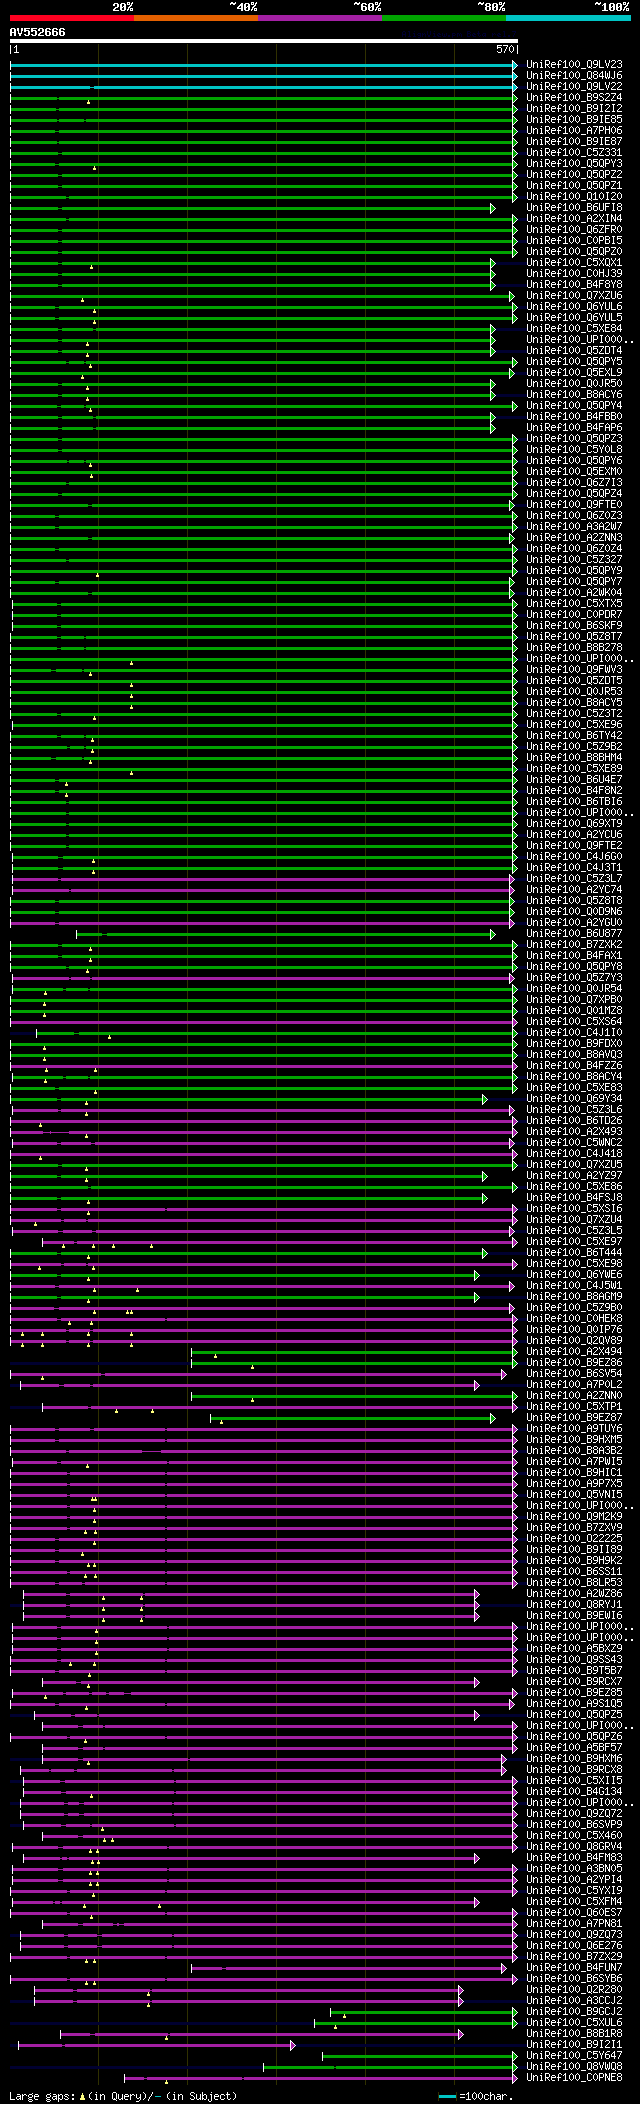Viewport: 640px width, 2104px height.
Task: Open the UniRef100_B4FBB0 hit
Action: [574, 416]
